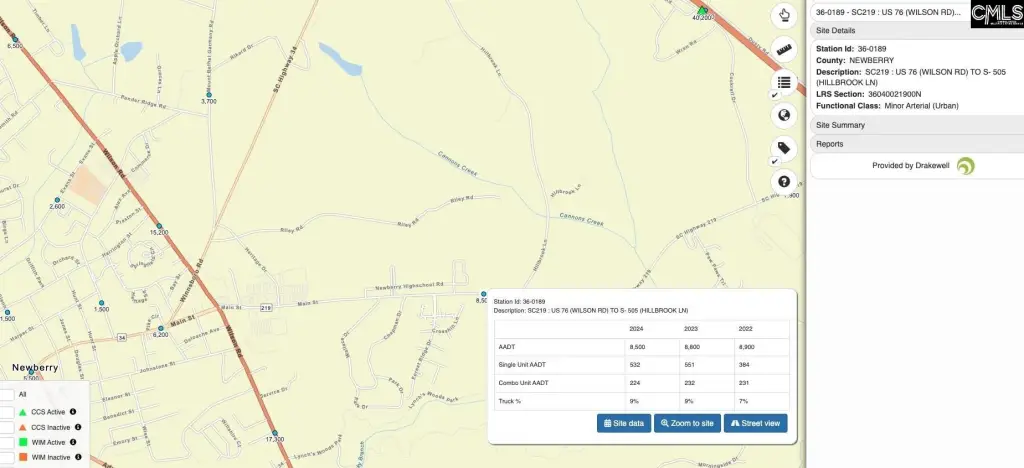Toggle the tag labels tool
Image resolution: width=1024 pixels, height=468 pixels.
[x=784, y=148]
